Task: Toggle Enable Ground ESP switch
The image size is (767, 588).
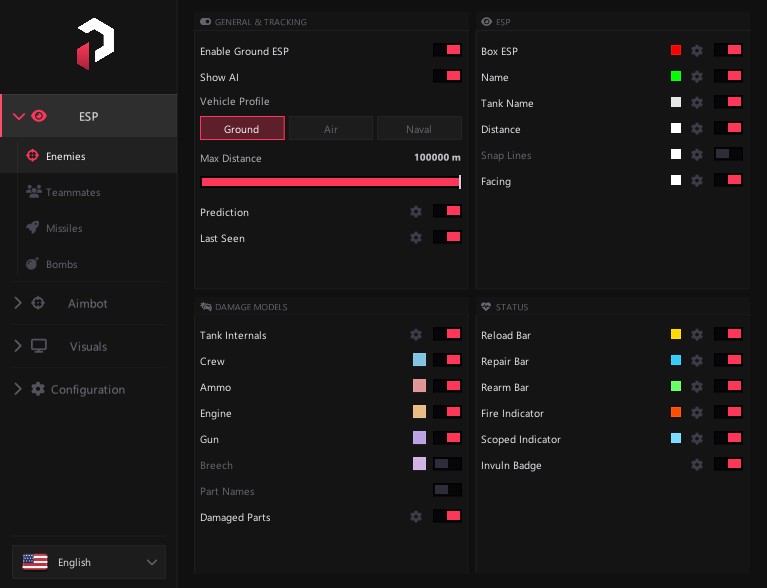Action: 447,50
